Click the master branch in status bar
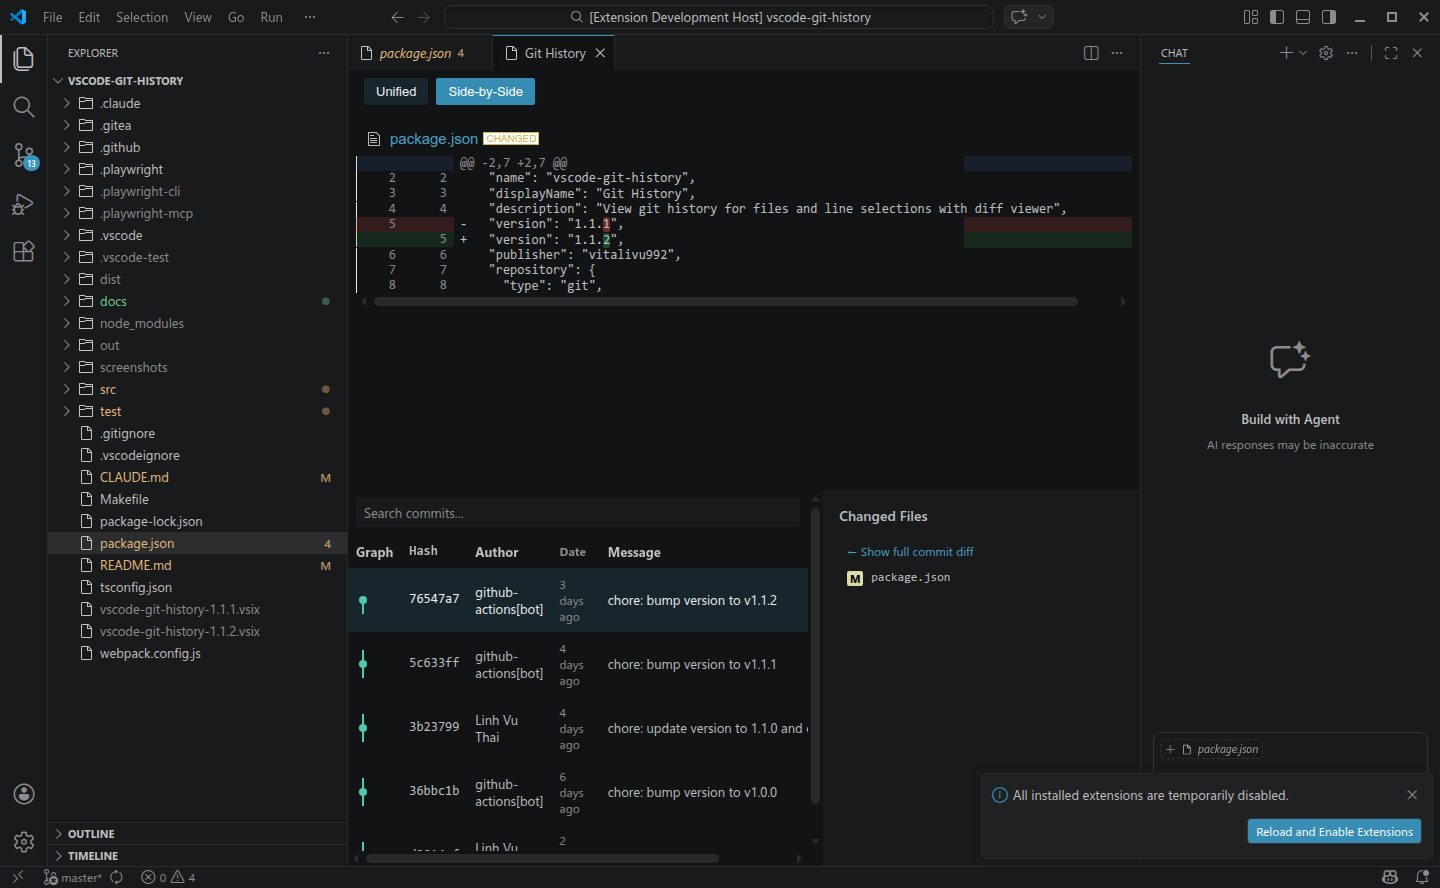 tap(72, 877)
